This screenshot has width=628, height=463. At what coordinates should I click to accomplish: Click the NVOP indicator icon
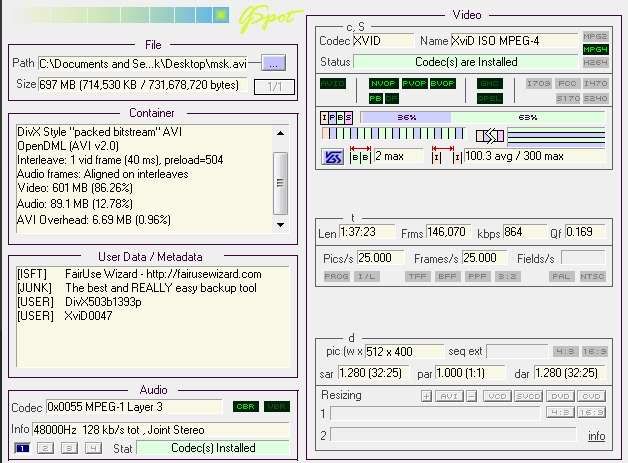coord(383,83)
